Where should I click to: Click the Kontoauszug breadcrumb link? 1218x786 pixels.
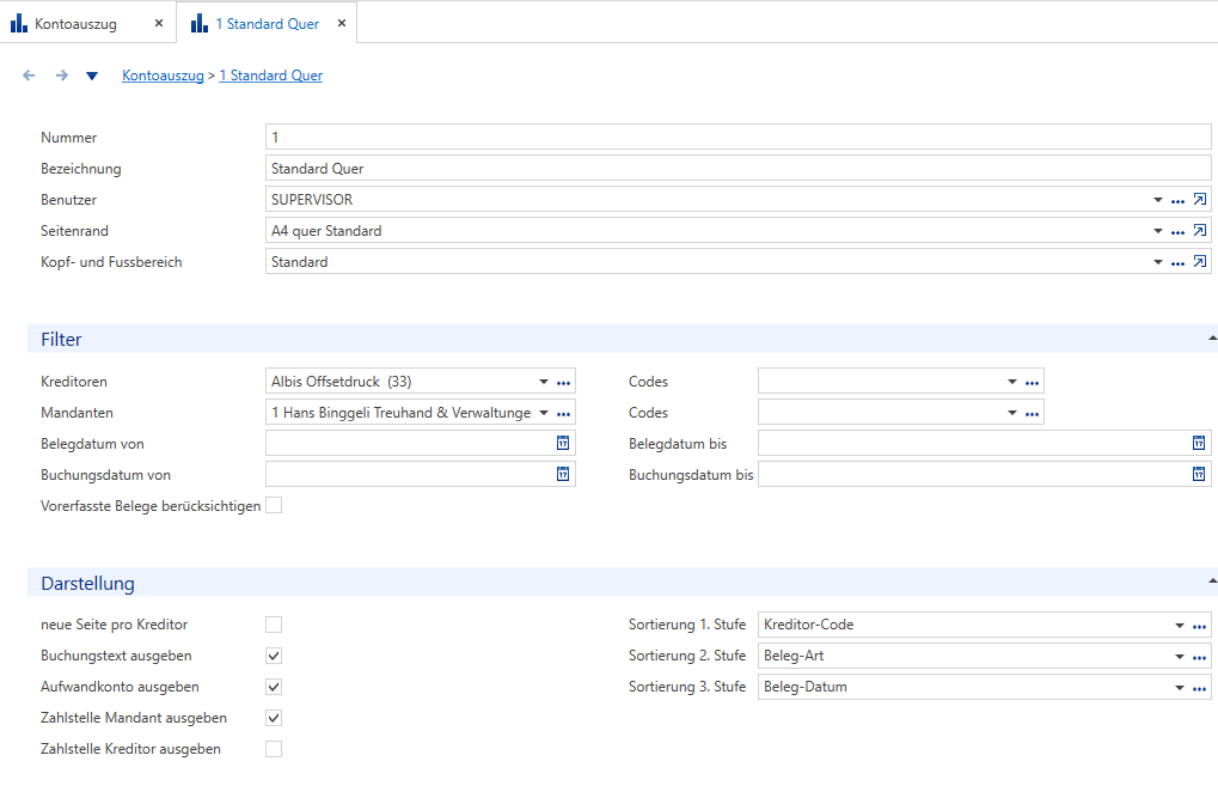click(x=163, y=75)
